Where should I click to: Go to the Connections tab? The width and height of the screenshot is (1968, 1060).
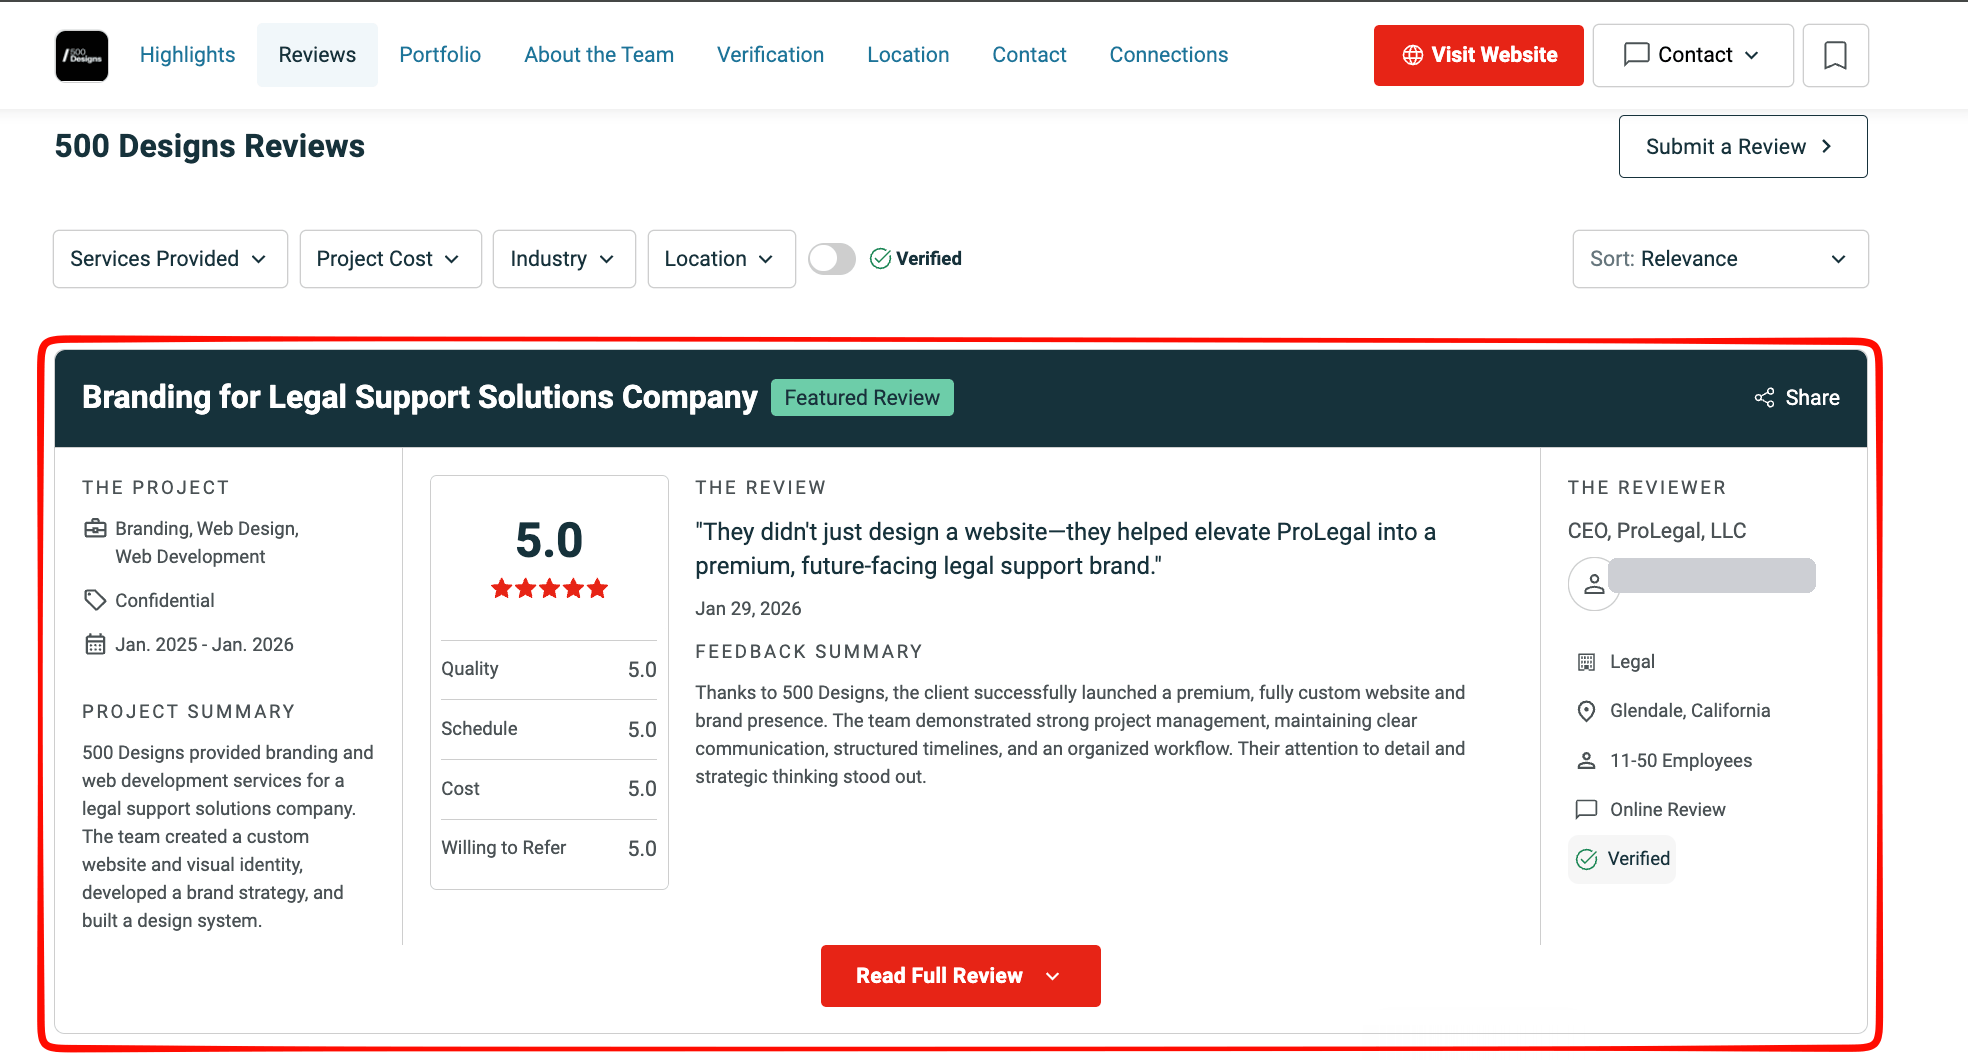click(1168, 55)
